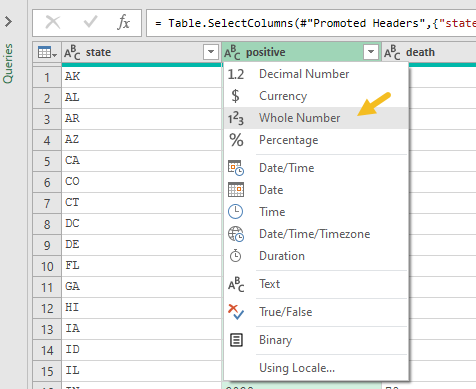This screenshot has height=389, width=476.
Task: Choose True/False data type
Action: pyautogui.click(x=316, y=312)
